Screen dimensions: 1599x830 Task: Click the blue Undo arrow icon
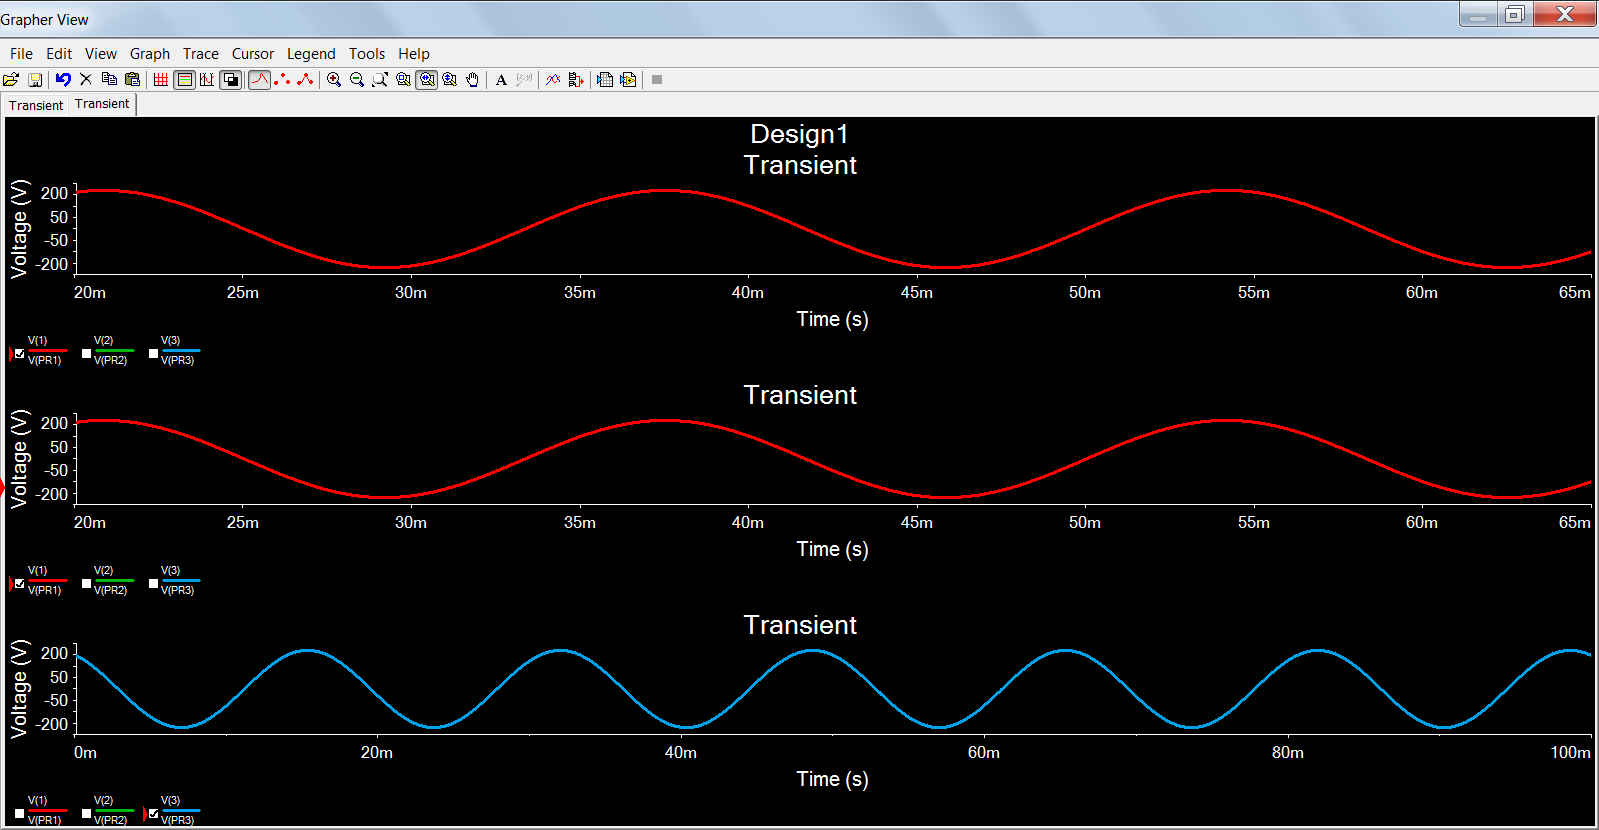click(63, 80)
